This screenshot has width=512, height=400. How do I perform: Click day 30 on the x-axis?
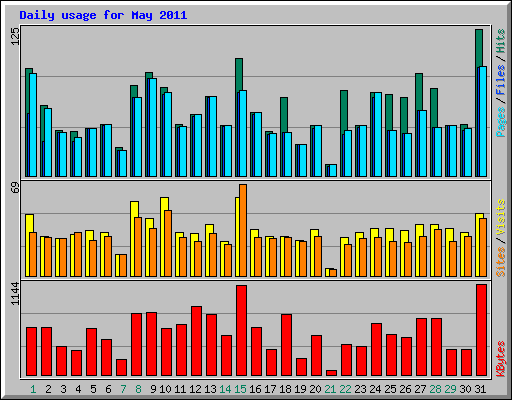pos(465,389)
